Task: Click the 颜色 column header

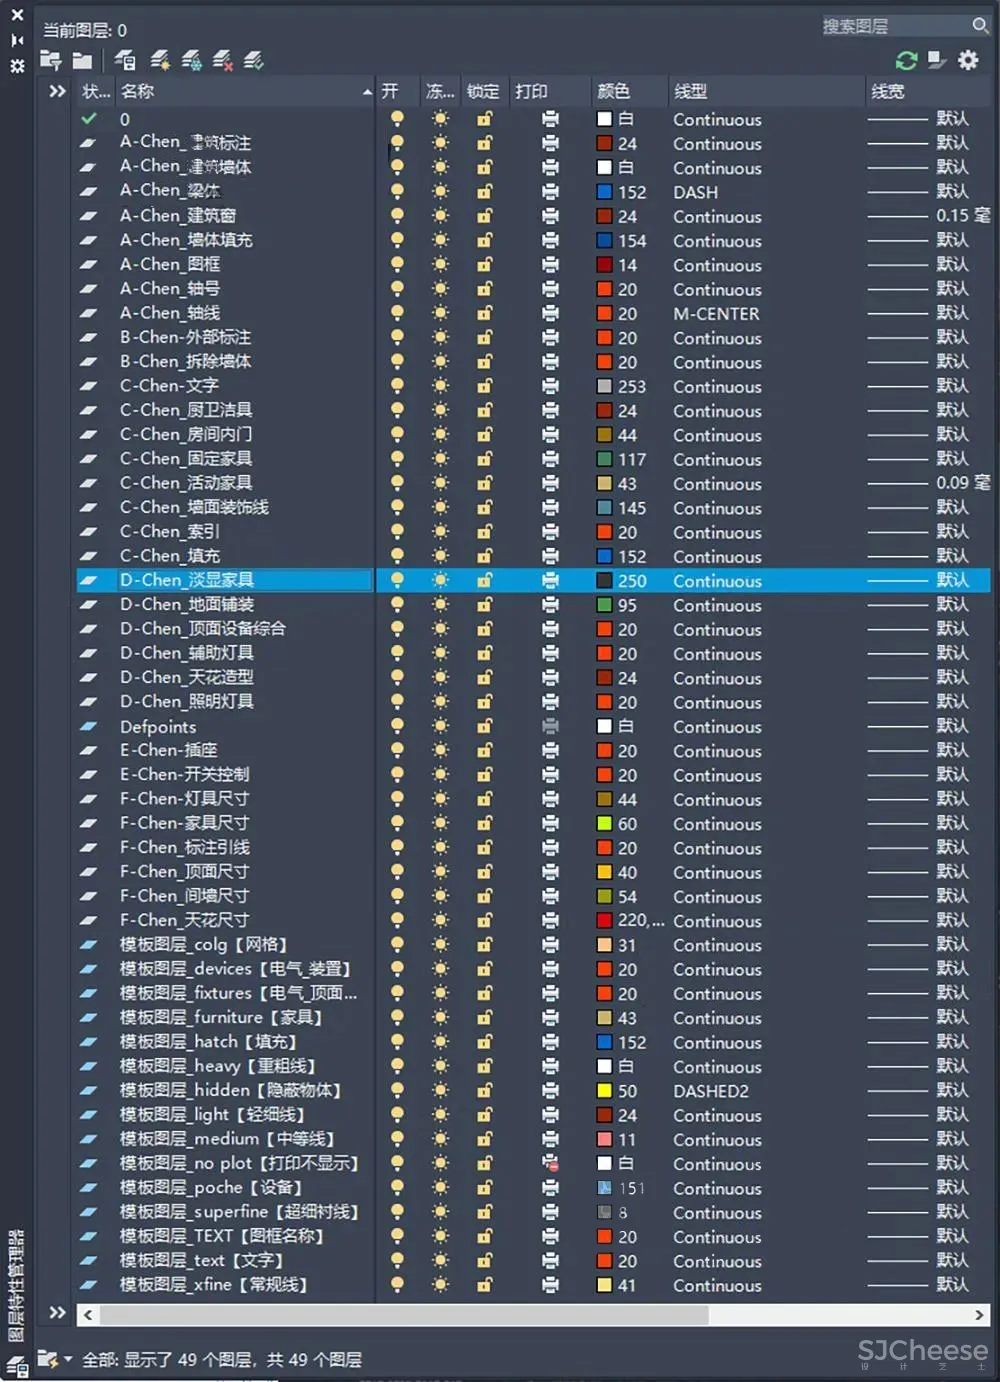Action: pos(613,92)
